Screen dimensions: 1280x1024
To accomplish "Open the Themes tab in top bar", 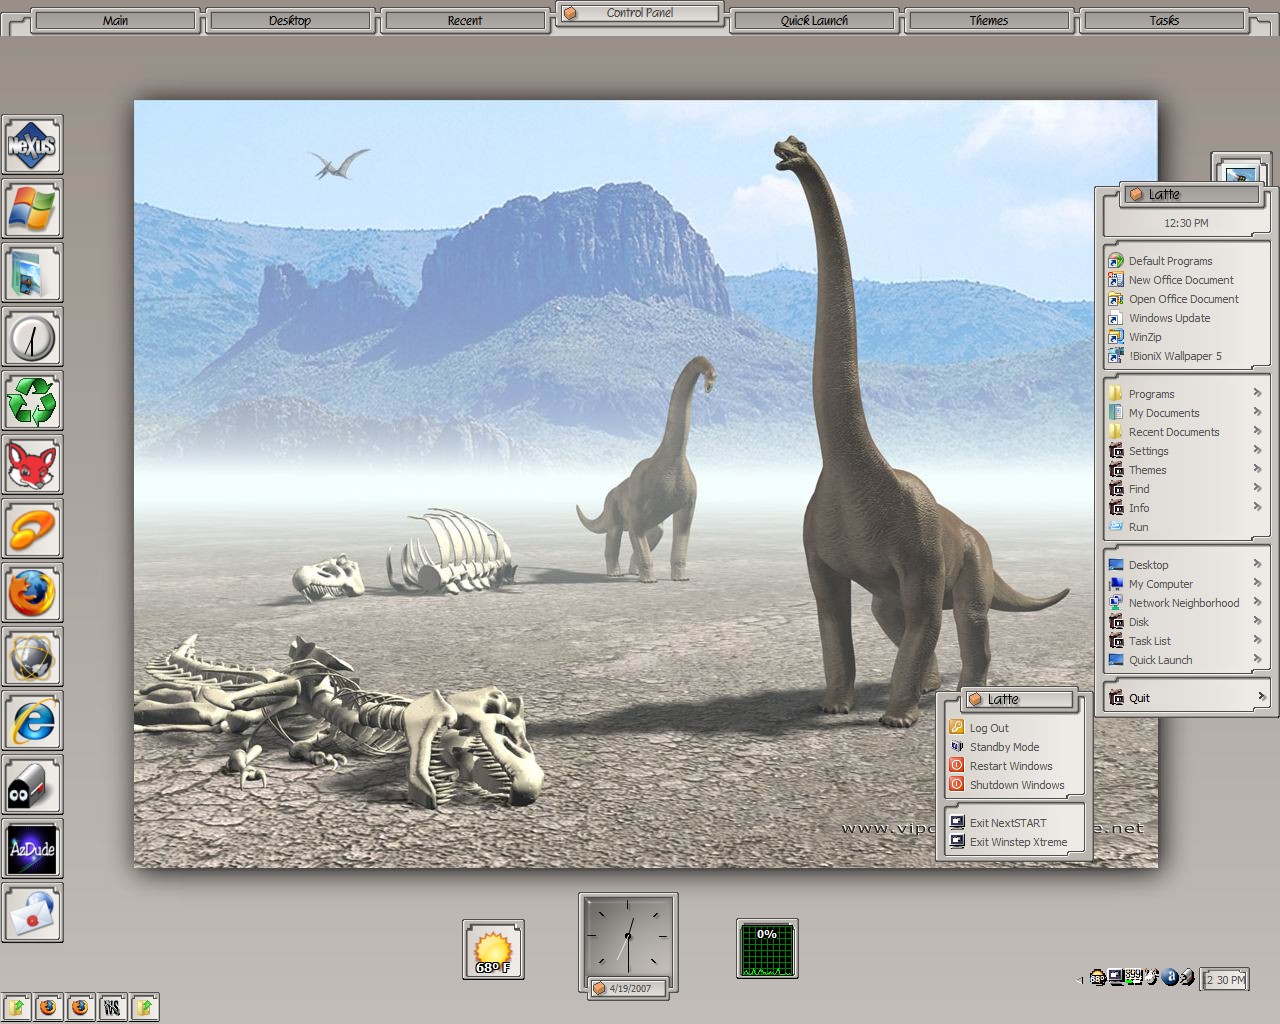I will pos(989,20).
